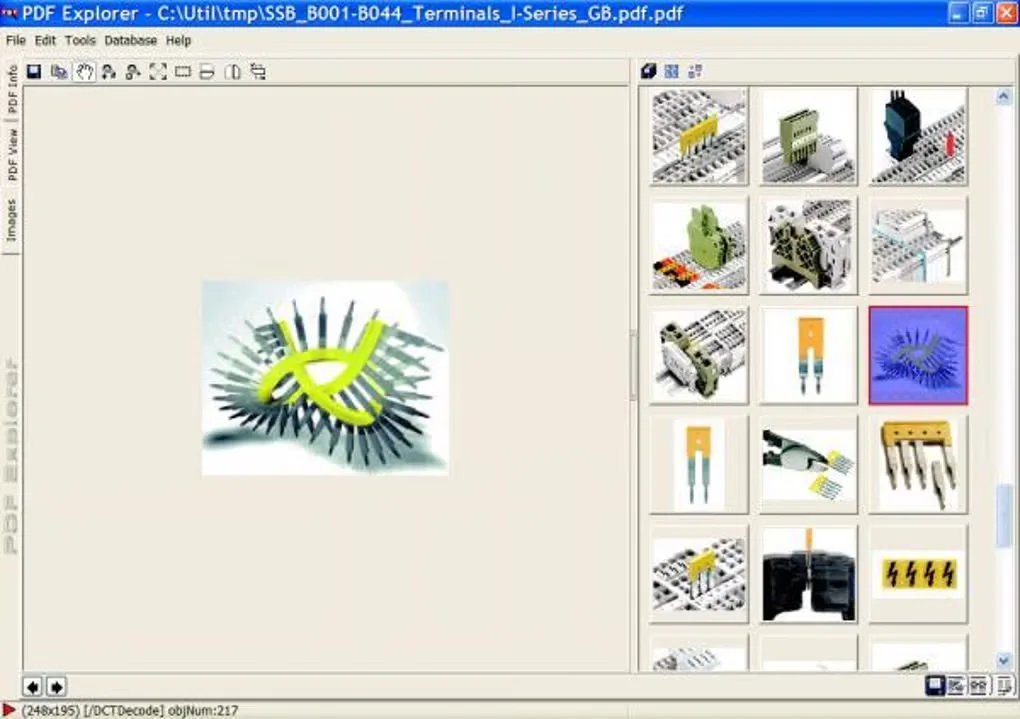Switch to the Images side tab

pyautogui.click(x=12, y=221)
